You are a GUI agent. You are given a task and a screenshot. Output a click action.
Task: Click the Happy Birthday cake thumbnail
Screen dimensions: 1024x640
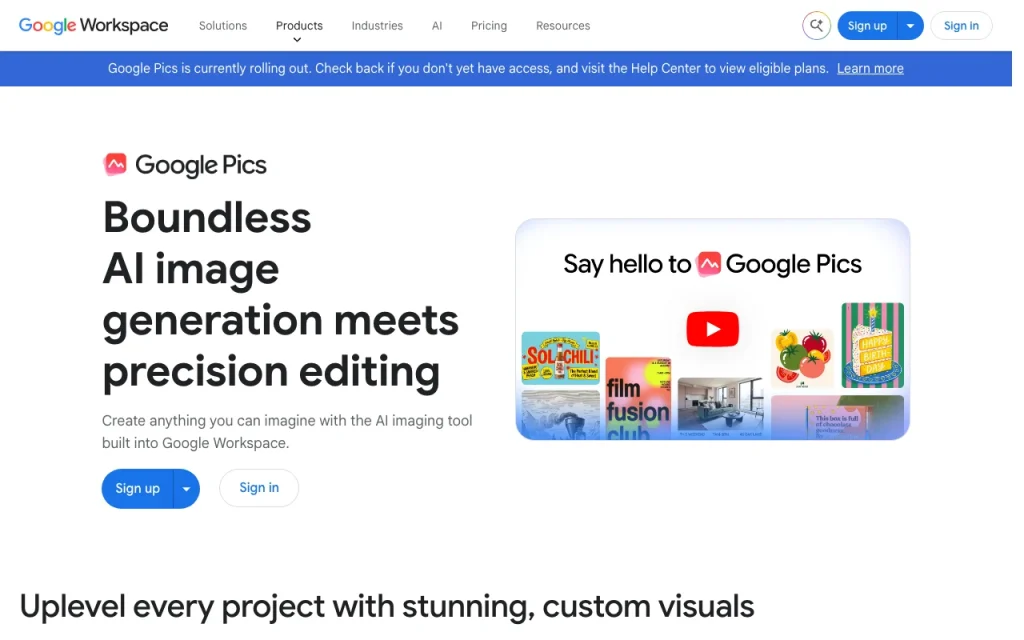click(x=872, y=345)
